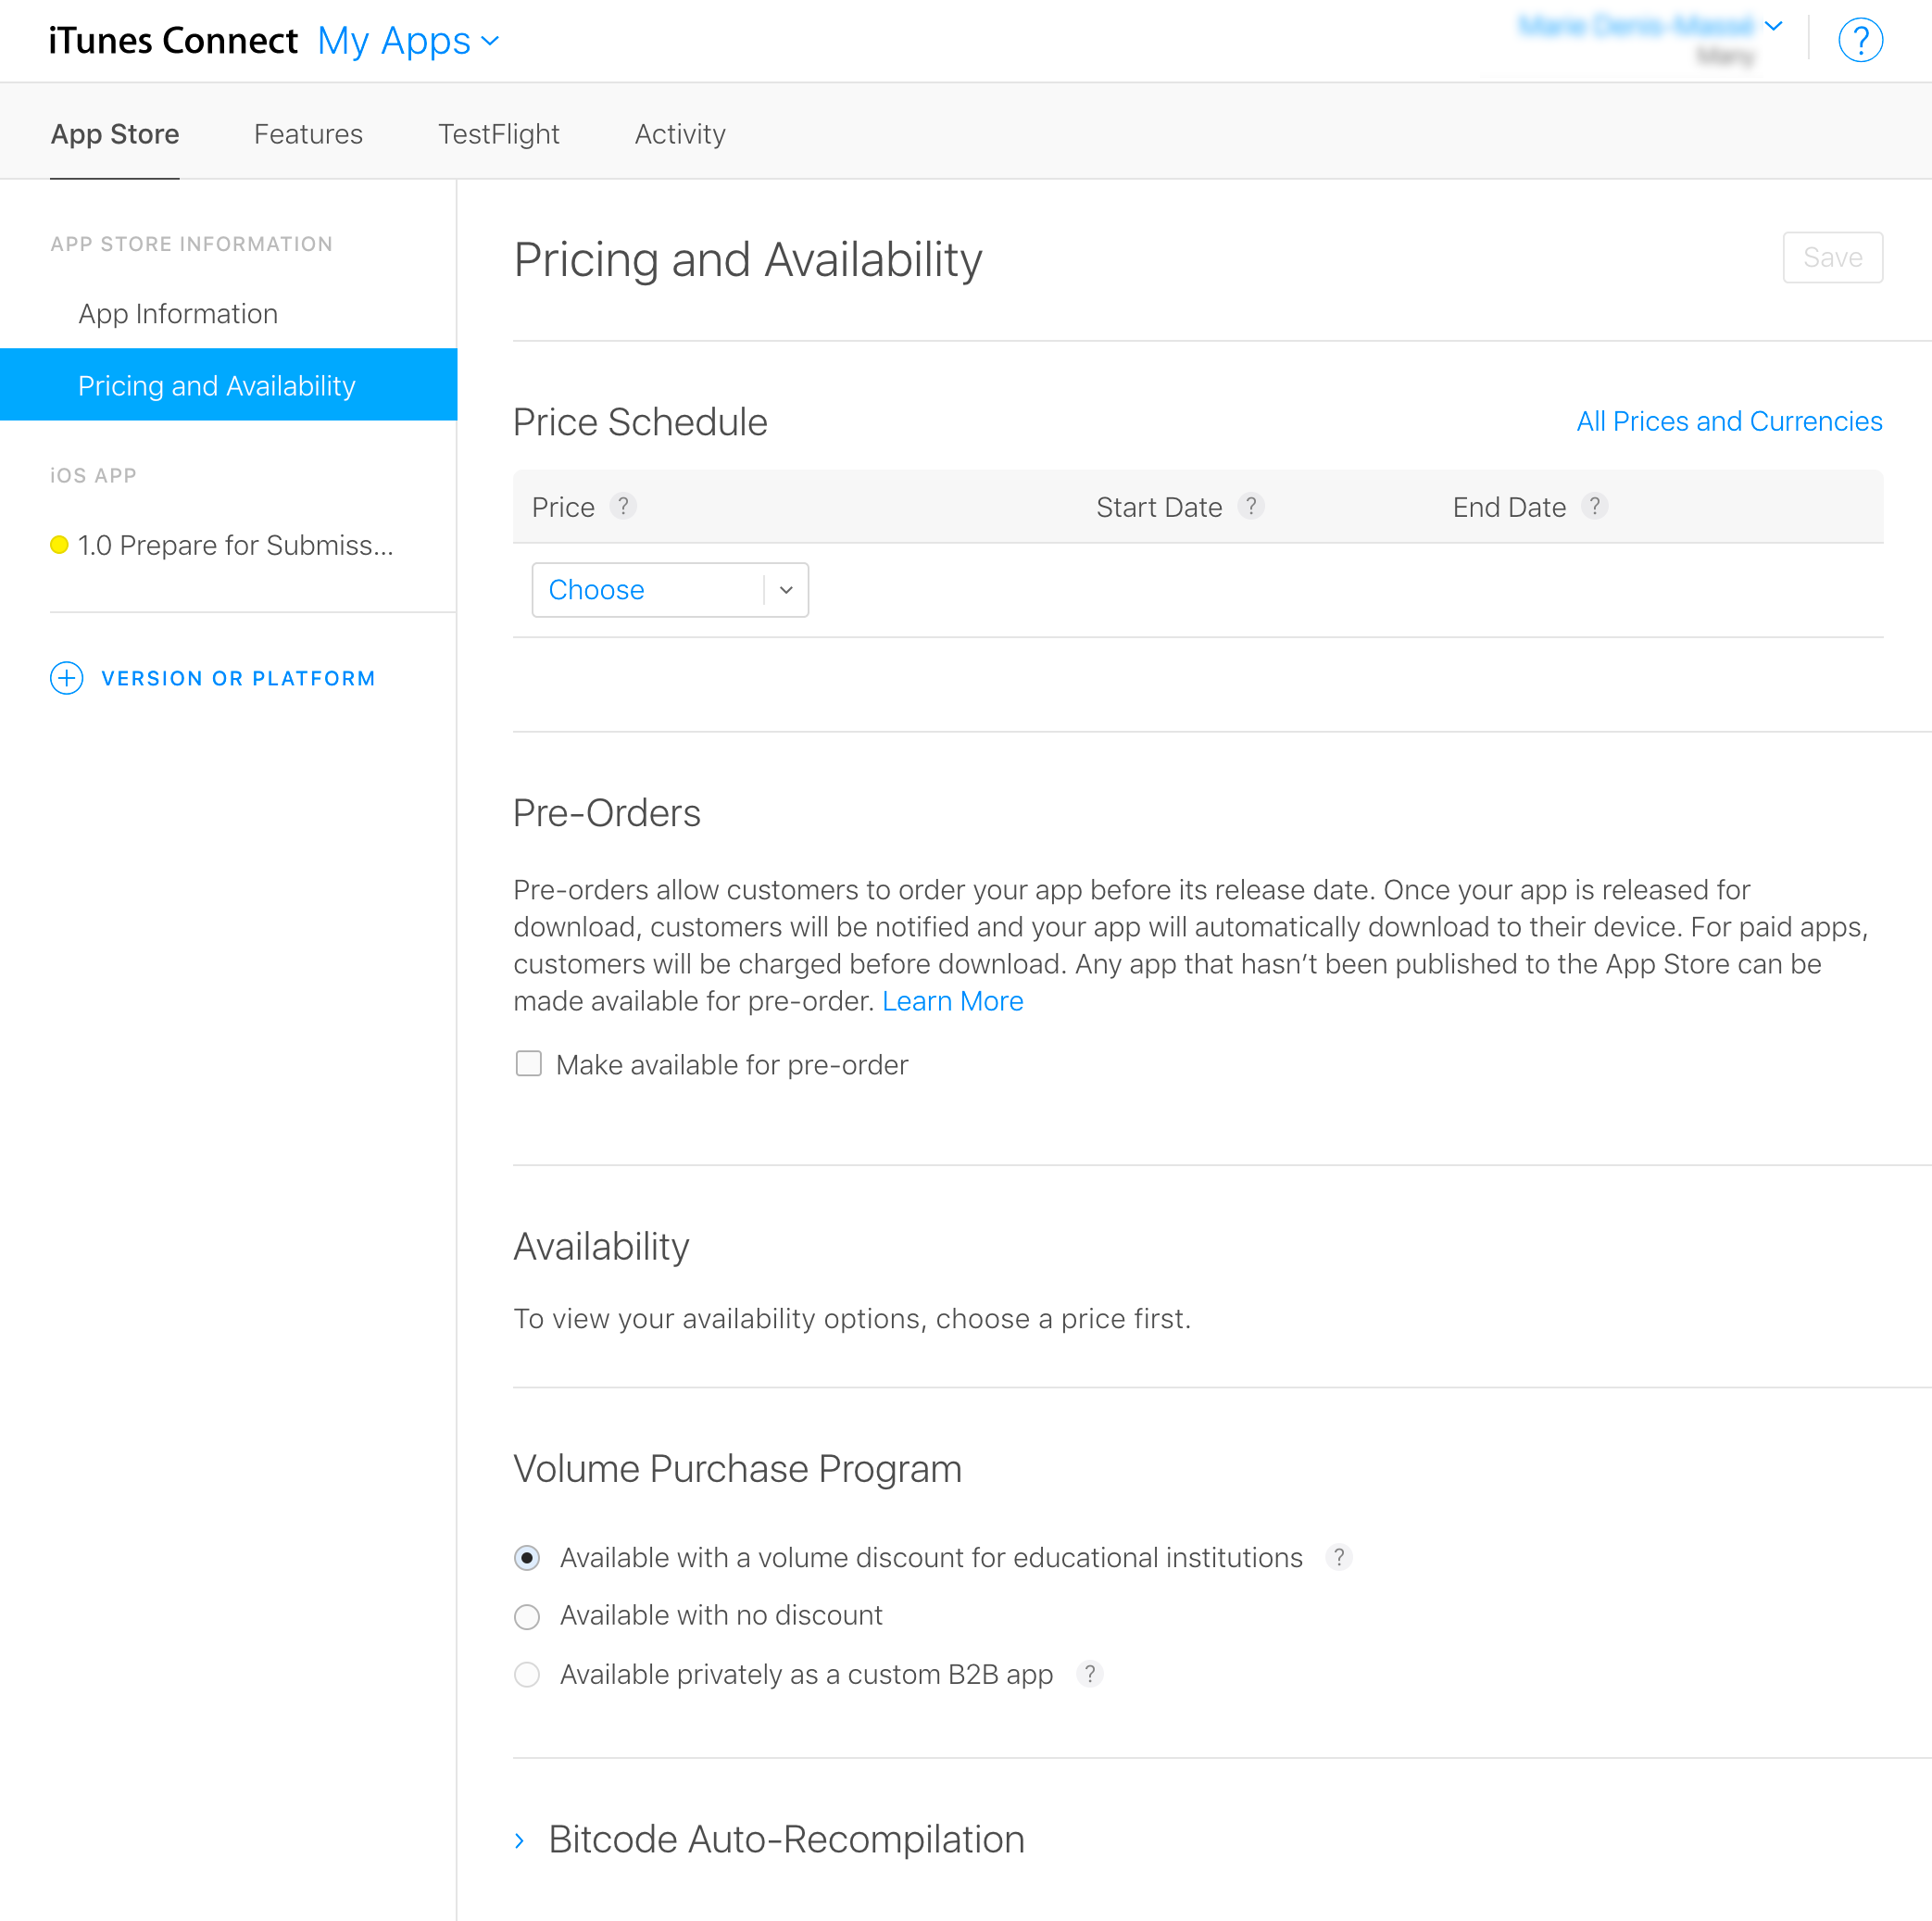Switch to the Activity tab
Viewport: 1932px width, 1921px height.
click(x=680, y=134)
